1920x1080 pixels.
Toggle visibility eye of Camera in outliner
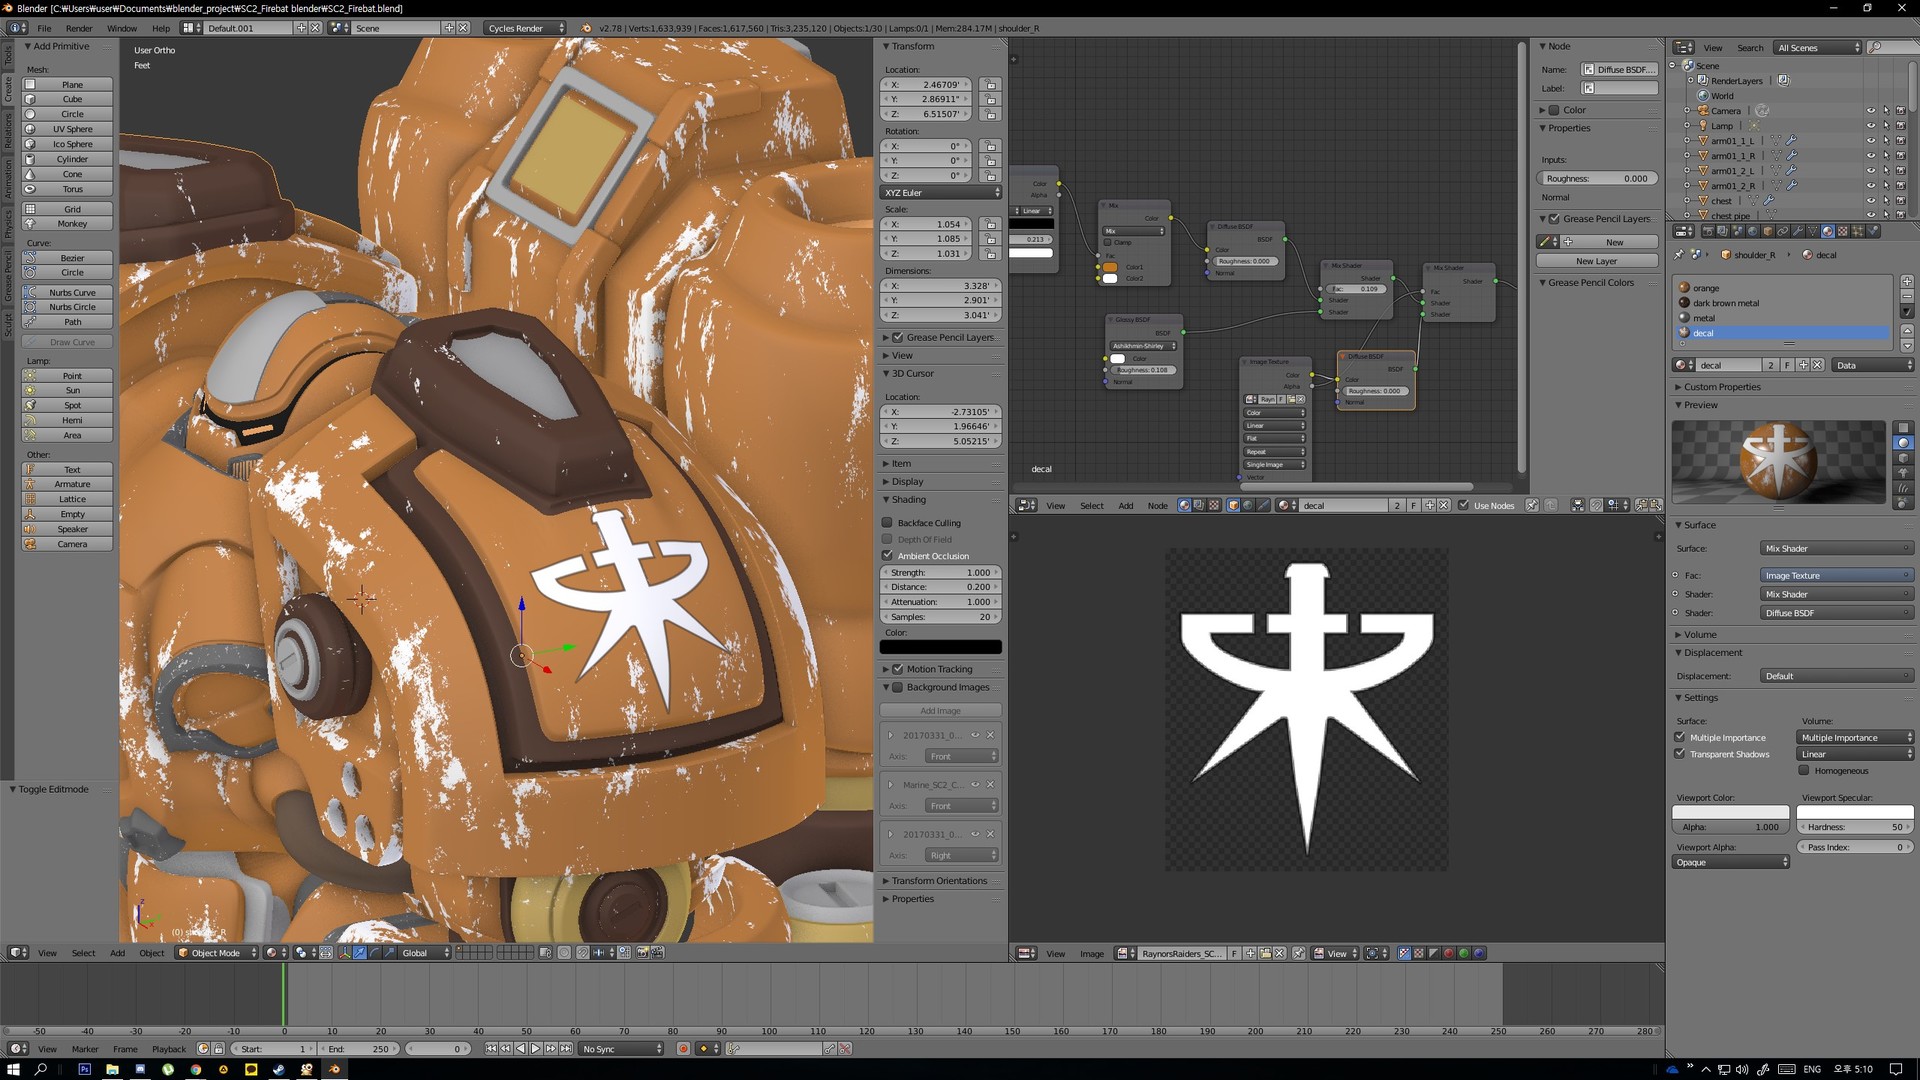[1871, 111]
